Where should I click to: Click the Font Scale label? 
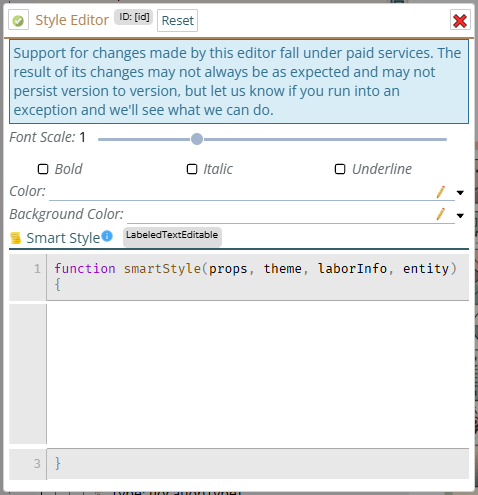(x=42, y=137)
